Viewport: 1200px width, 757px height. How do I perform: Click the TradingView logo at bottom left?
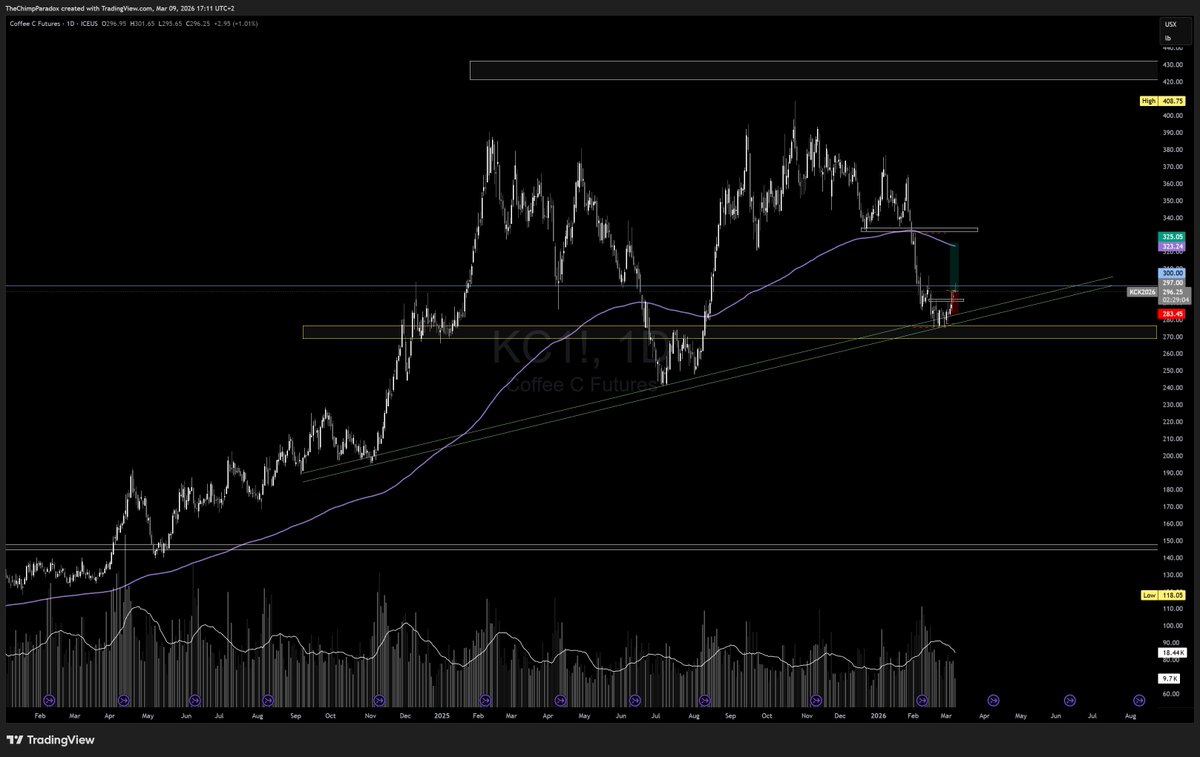pos(48,740)
